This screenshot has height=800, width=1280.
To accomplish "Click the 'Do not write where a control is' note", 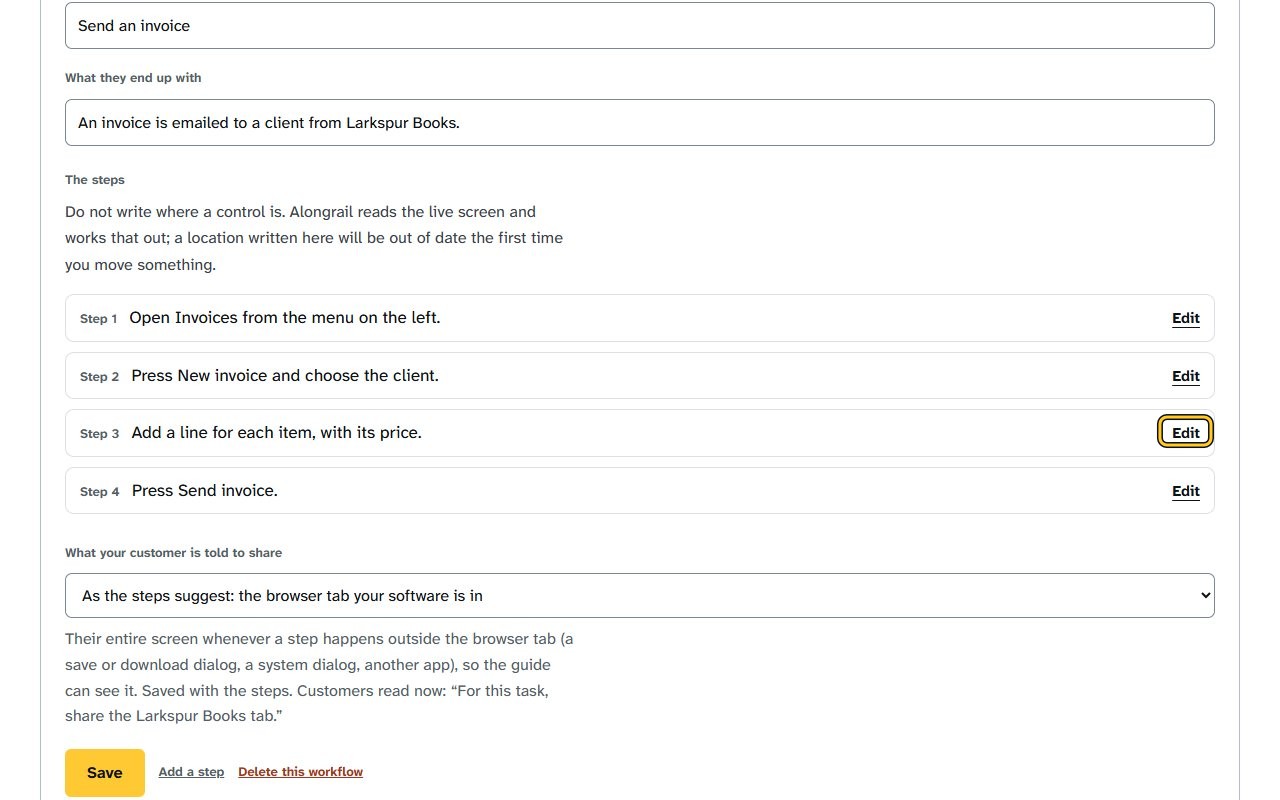I will 314,238.
